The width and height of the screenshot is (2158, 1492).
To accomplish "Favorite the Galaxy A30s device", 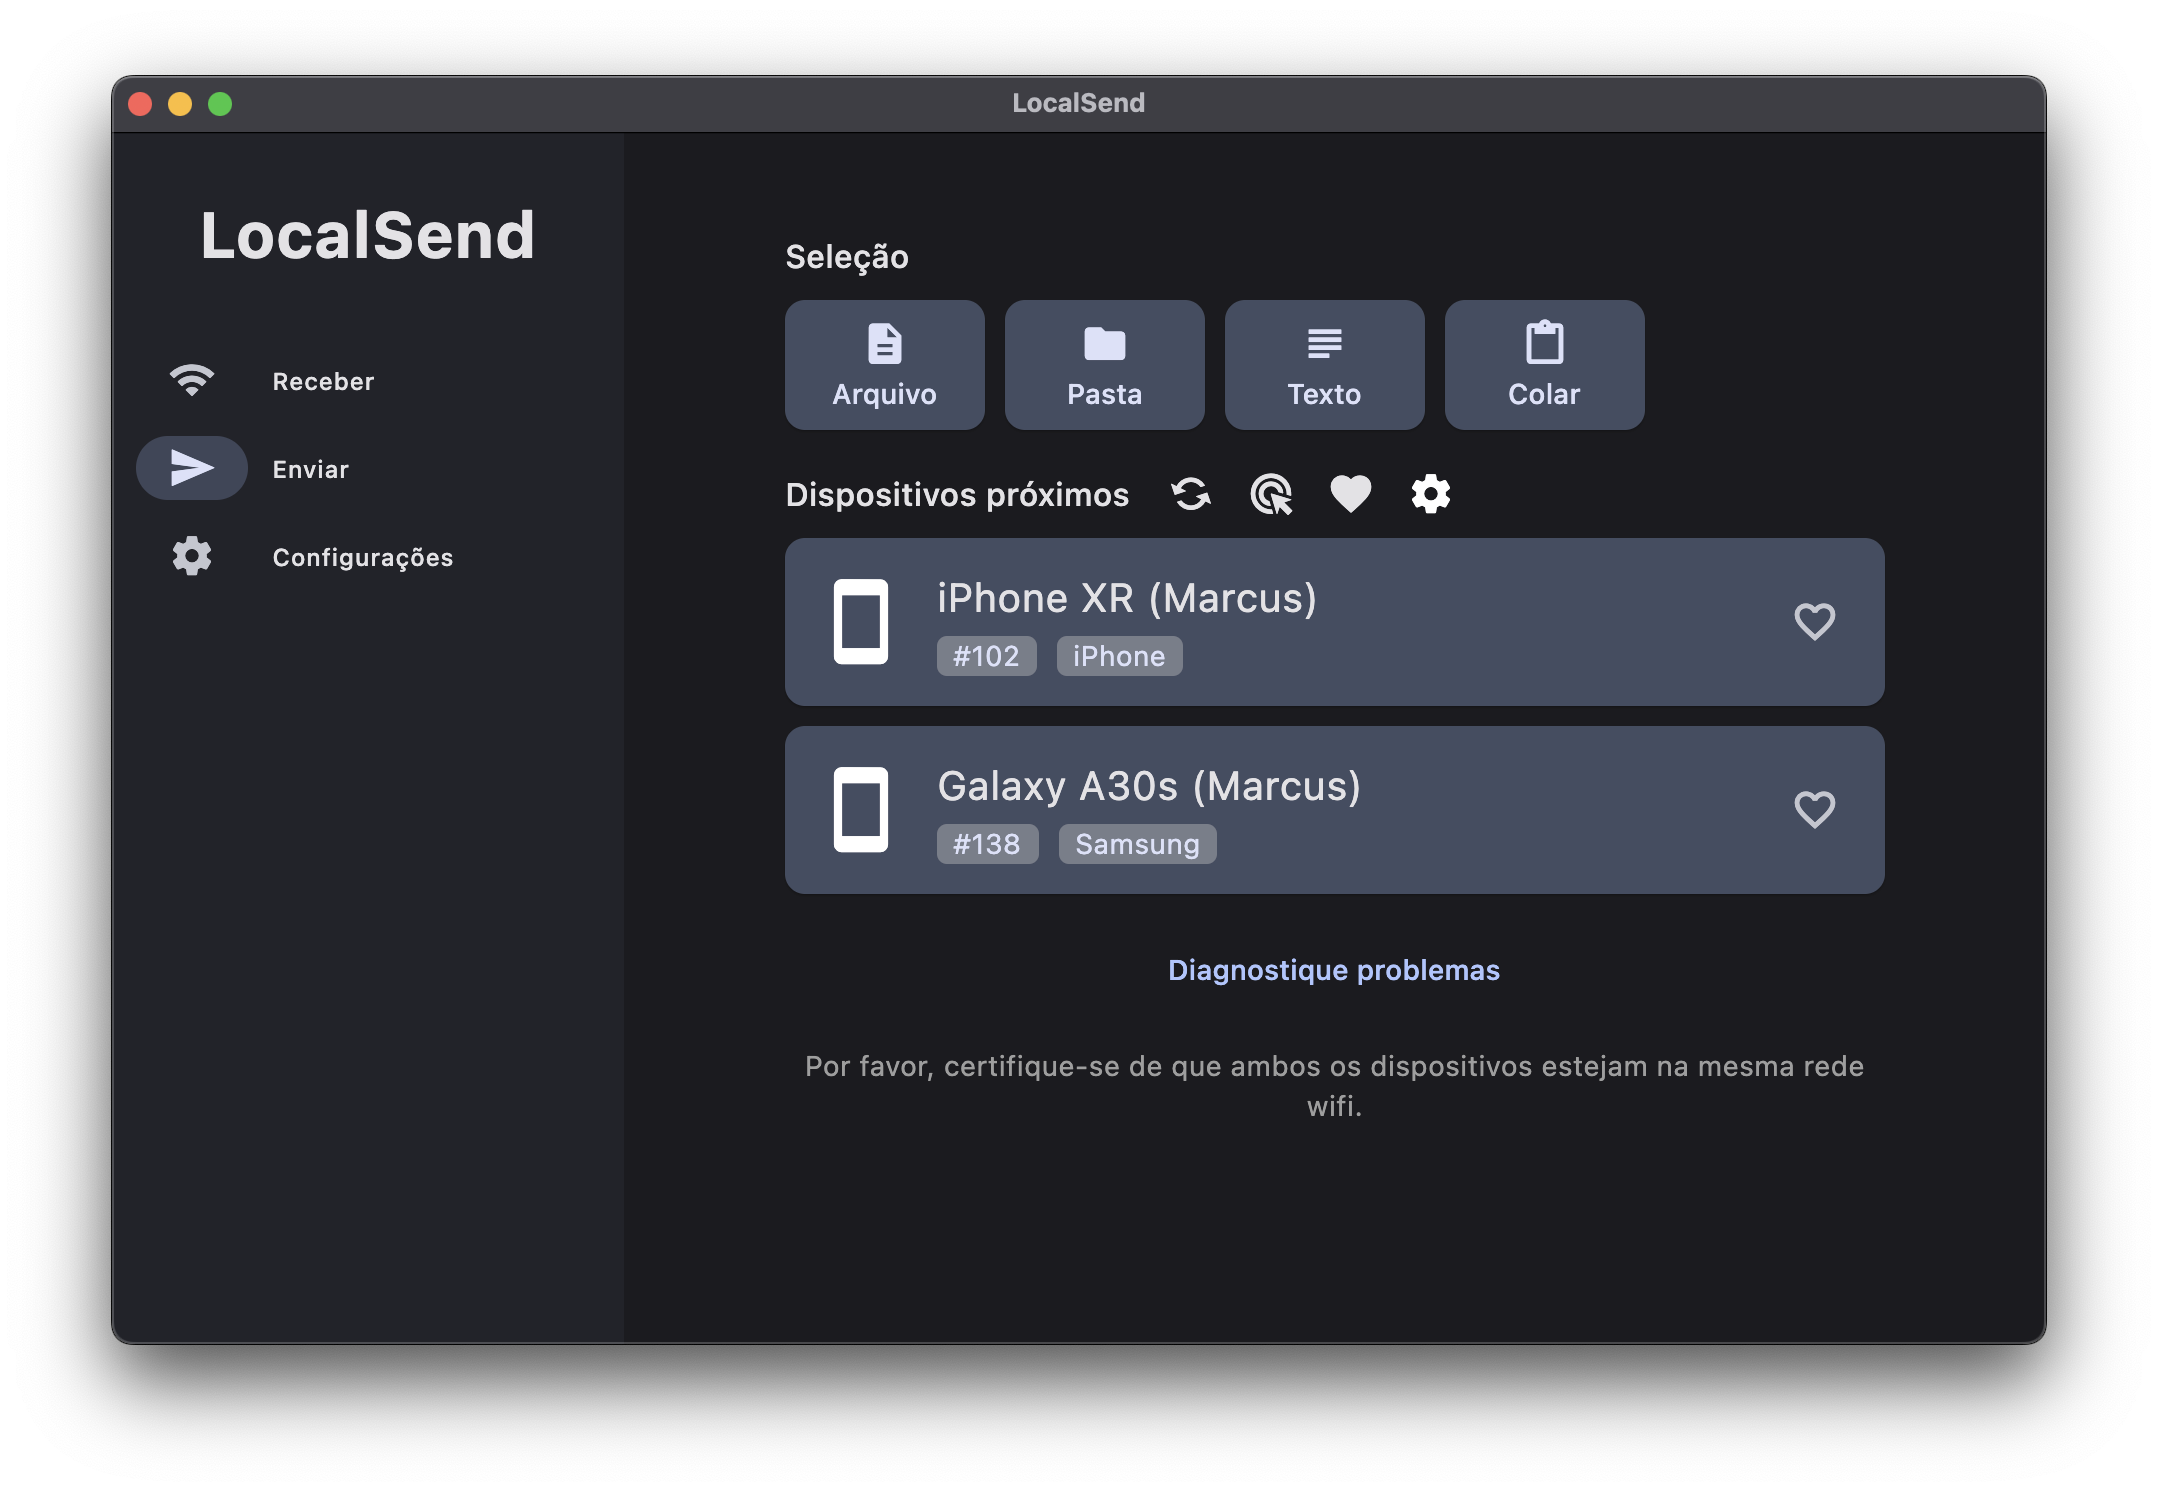I will (x=1815, y=810).
